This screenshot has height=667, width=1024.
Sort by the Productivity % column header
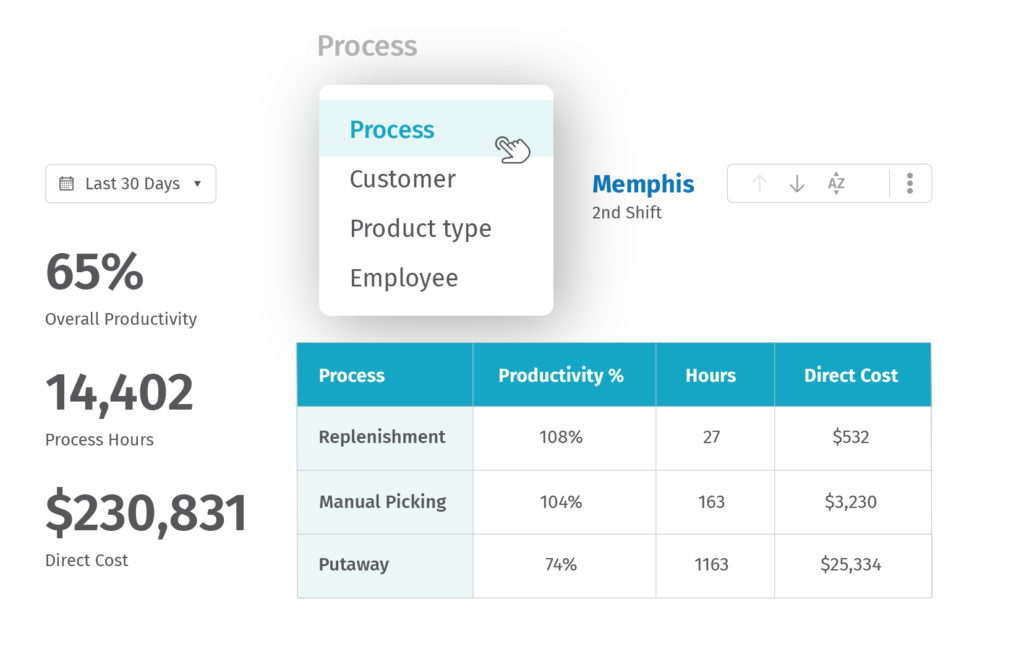coord(563,374)
